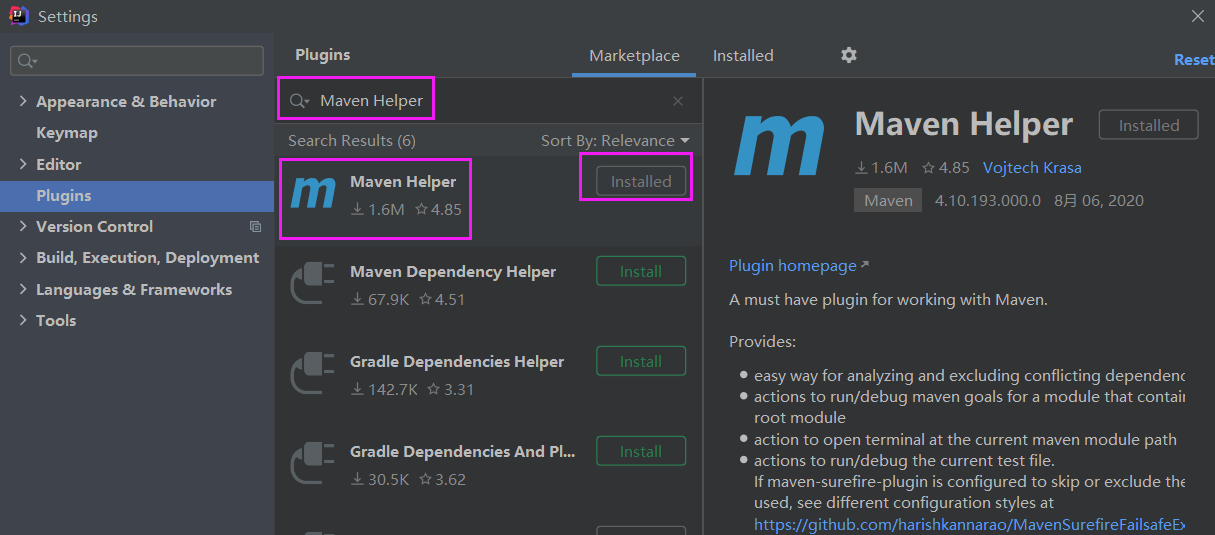Click the search magnifier icon in plugin search

point(298,101)
